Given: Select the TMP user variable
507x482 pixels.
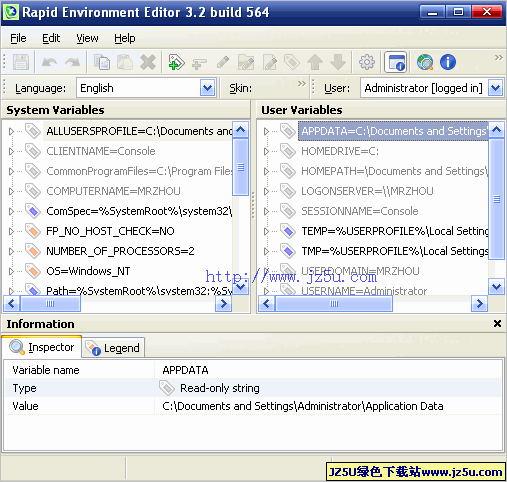Looking at the screenshot, I should click(x=394, y=251).
